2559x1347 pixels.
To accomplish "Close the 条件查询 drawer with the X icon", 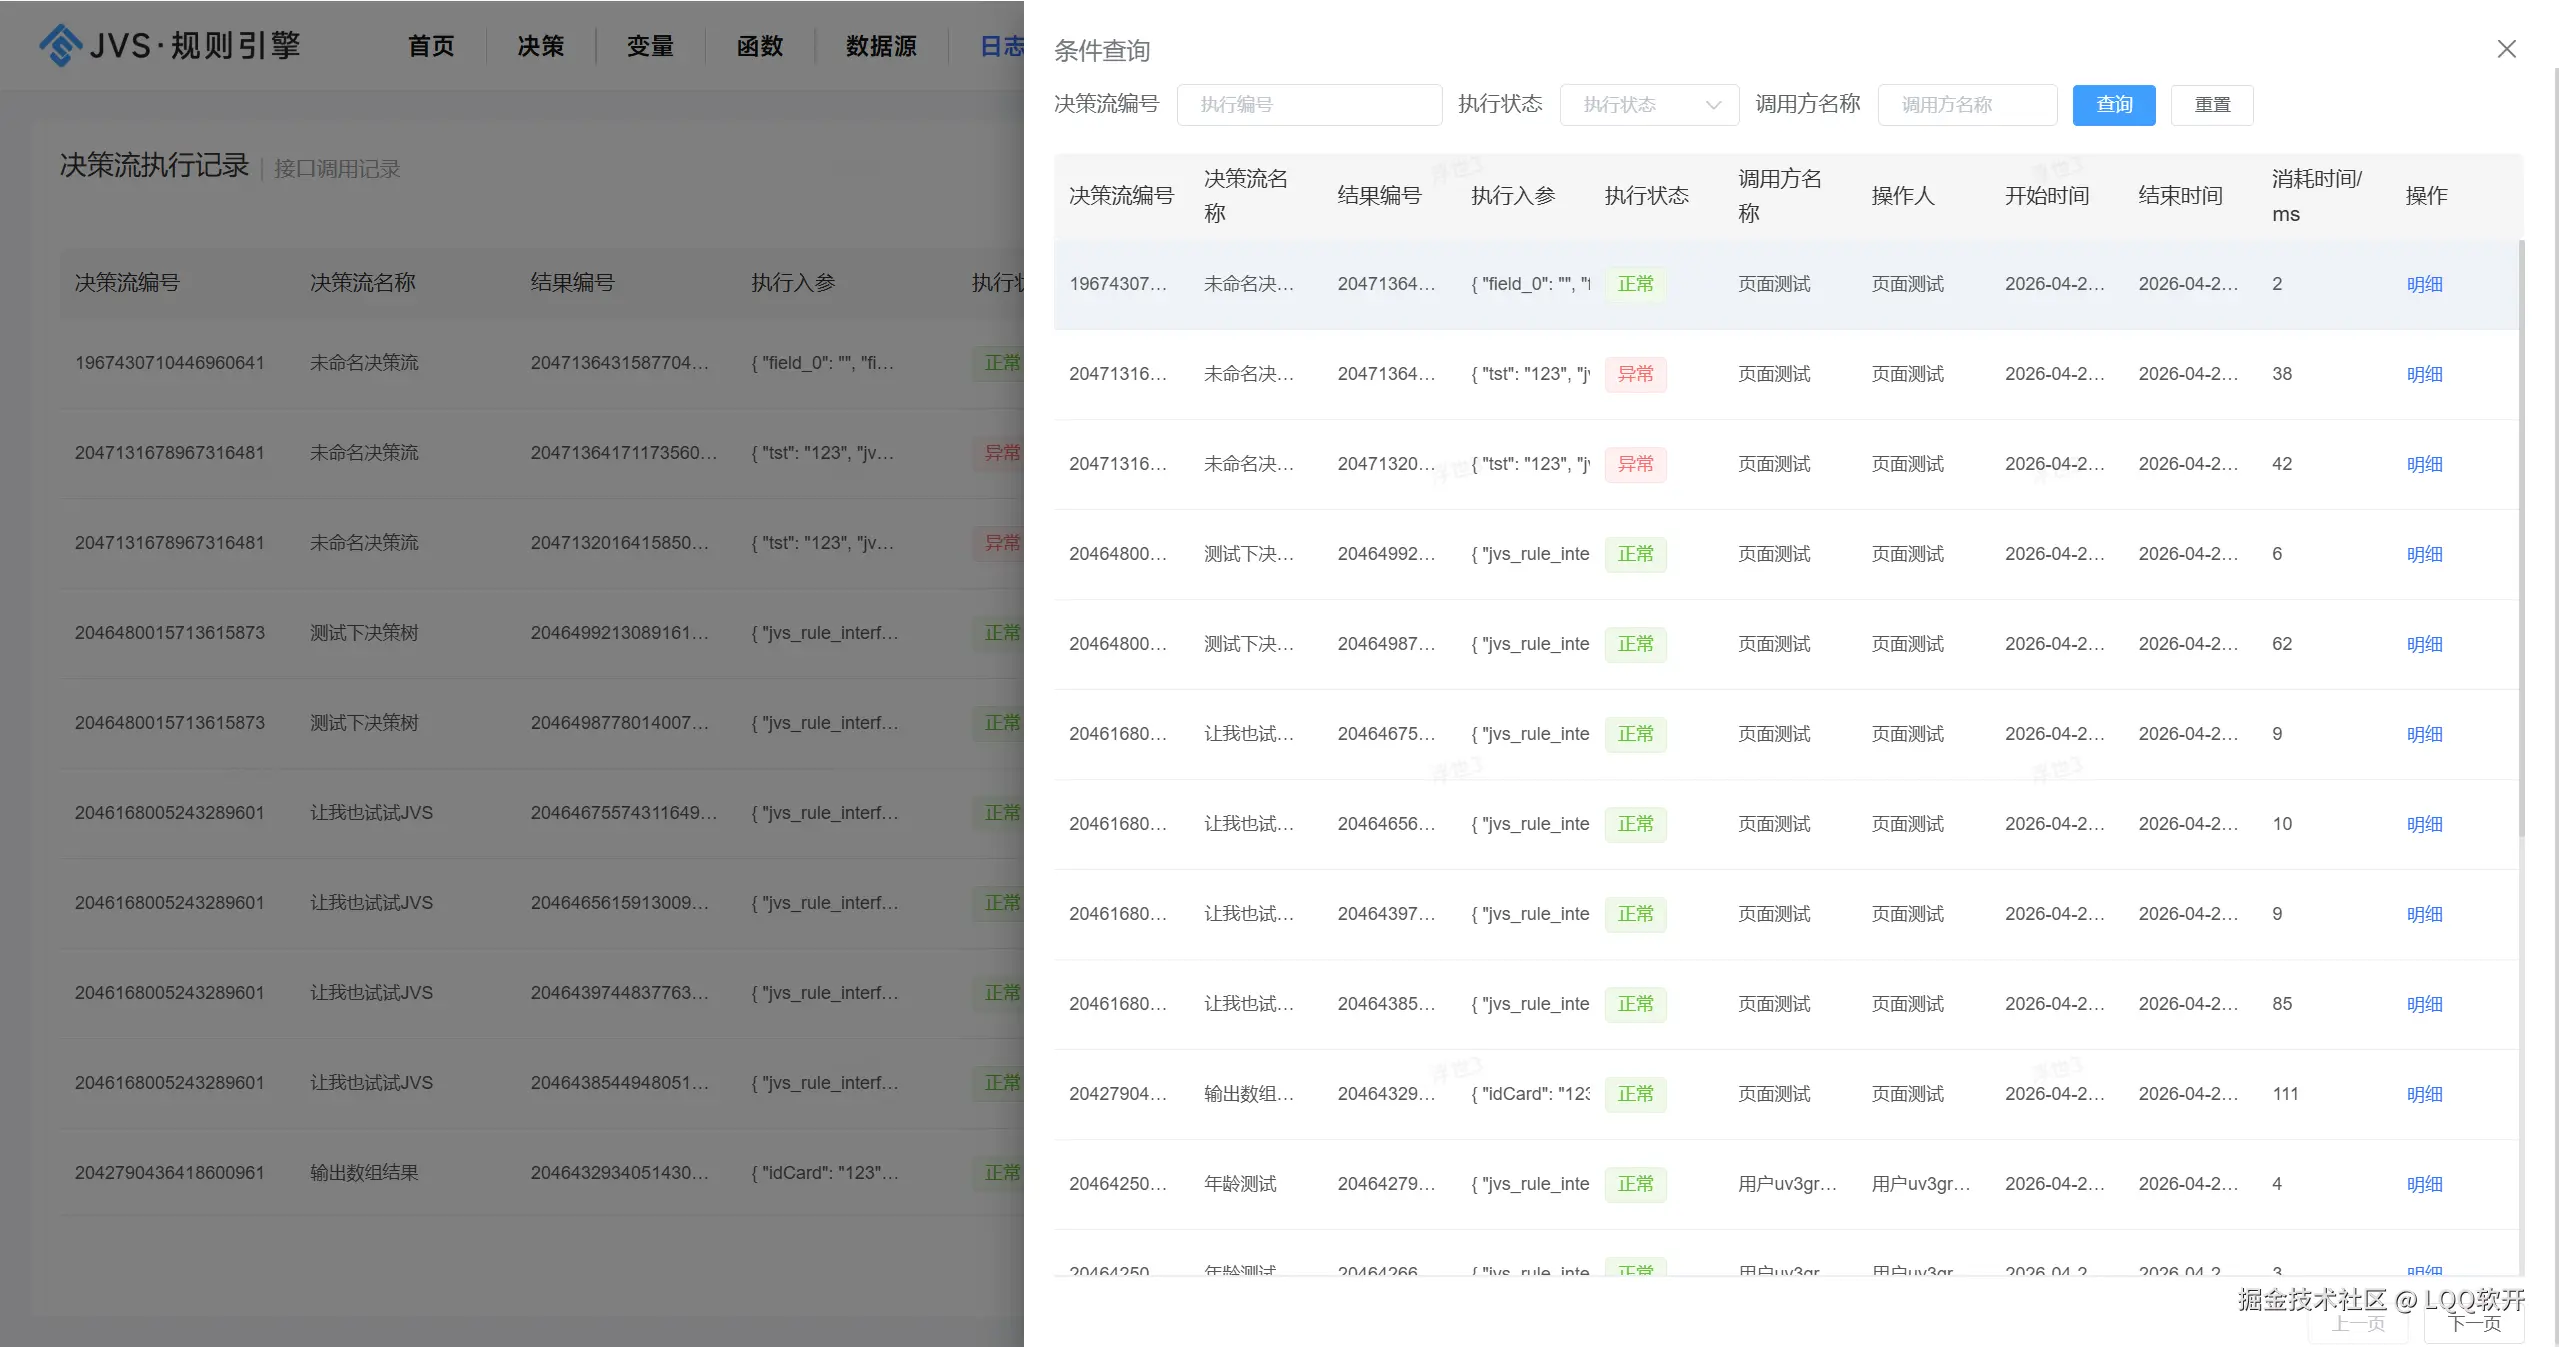I will (2506, 49).
